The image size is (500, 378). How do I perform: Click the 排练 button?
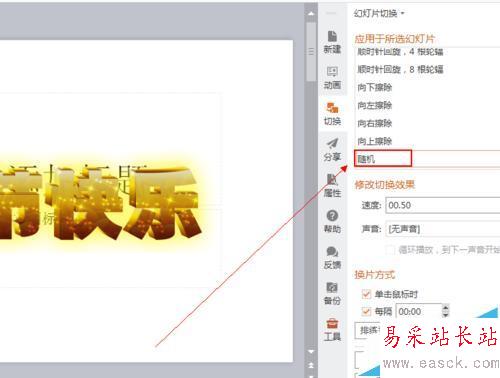pyautogui.click(x=368, y=330)
